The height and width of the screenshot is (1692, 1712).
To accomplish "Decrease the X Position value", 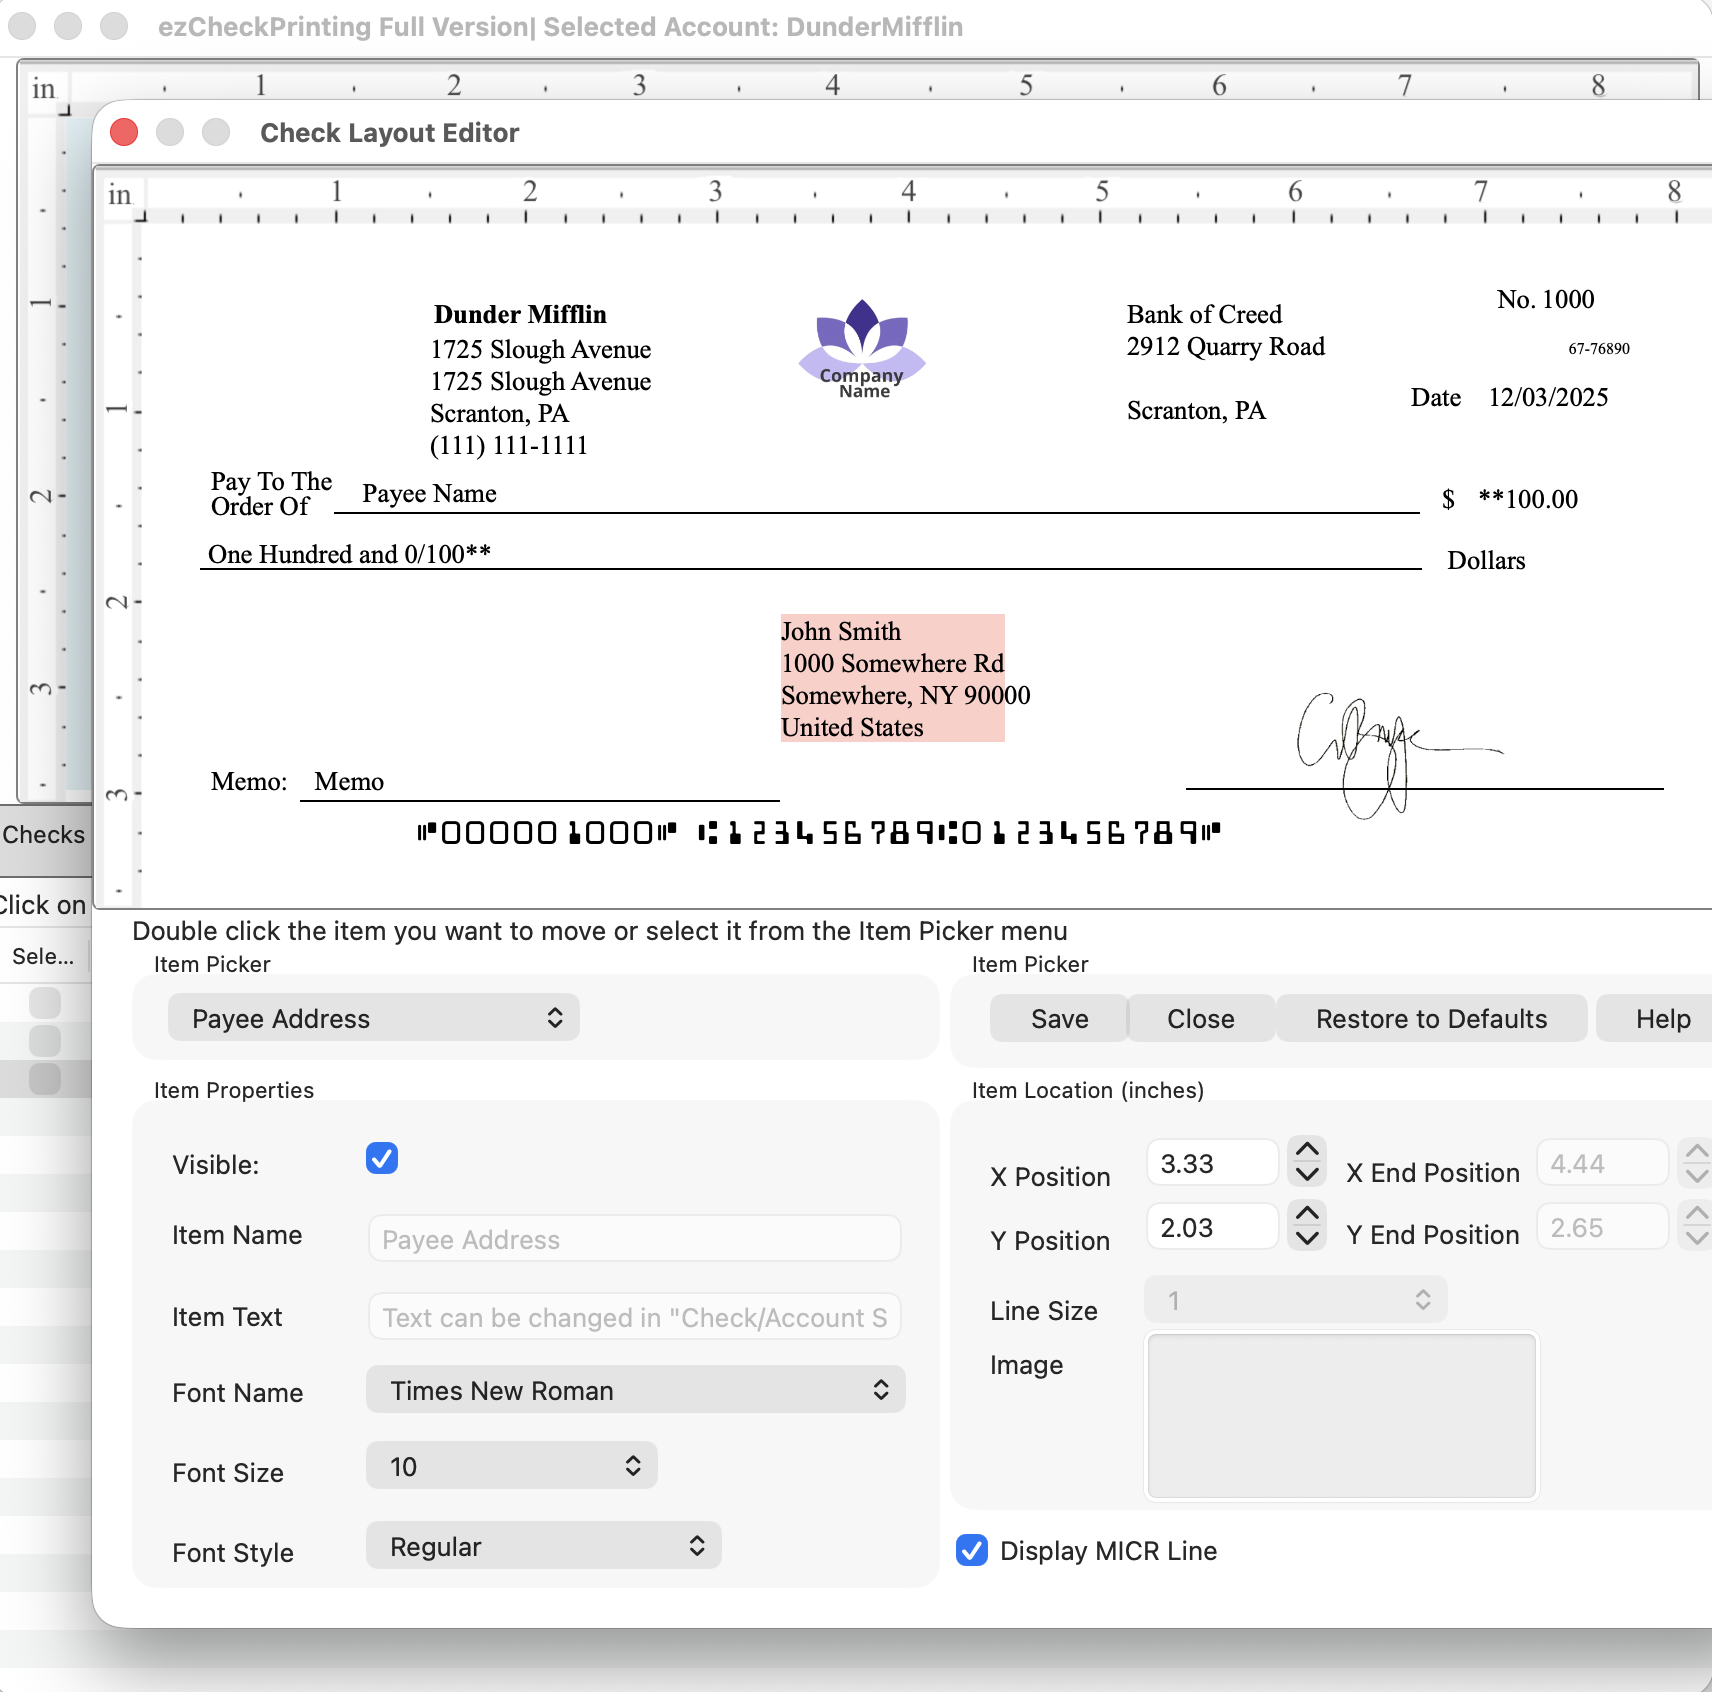I will (1307, 1174).
